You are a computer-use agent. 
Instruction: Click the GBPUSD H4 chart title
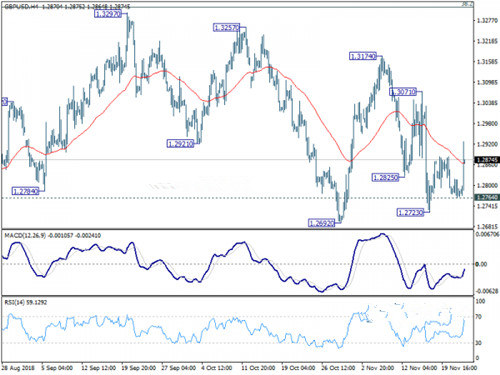click(x=21, y=6)
